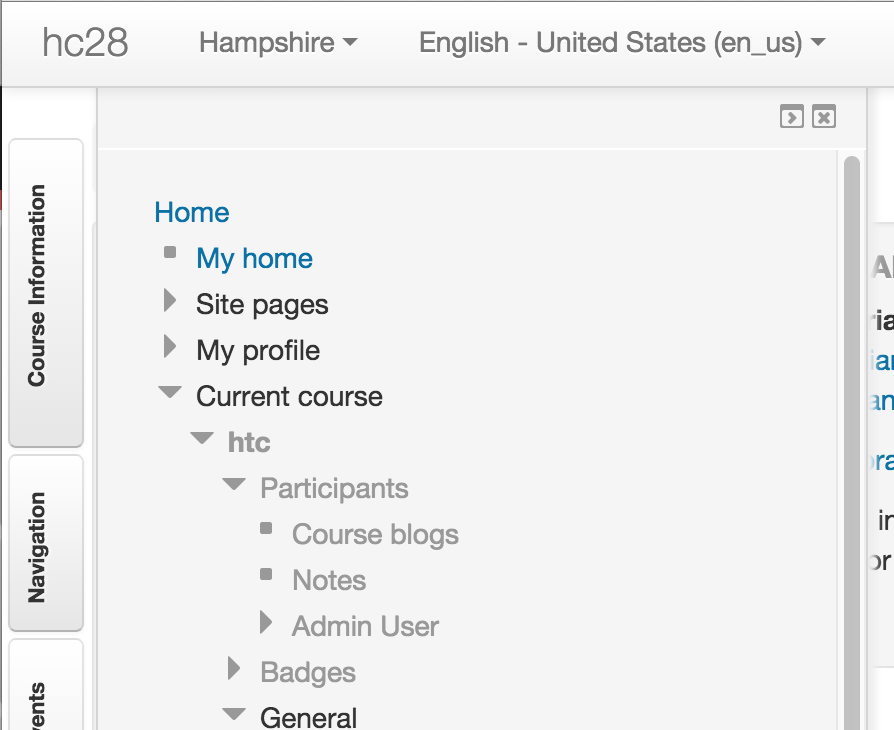Expand the Admin User node
The width and height of the screenshot is (894, 730).
(266, 622)
